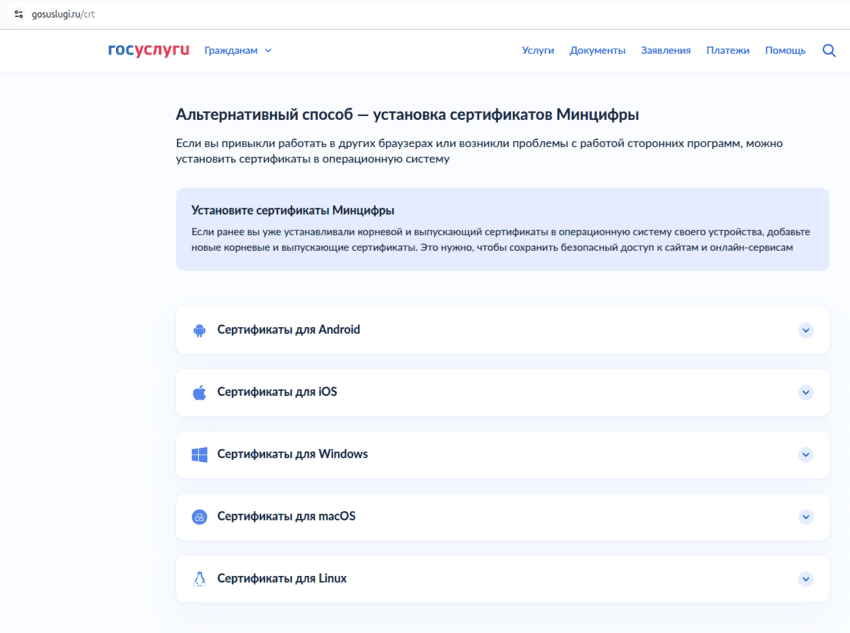The width and height of the screenshot is (850, 633).
Task: Open the Платежи menu item
Action: tap(727, 50)
